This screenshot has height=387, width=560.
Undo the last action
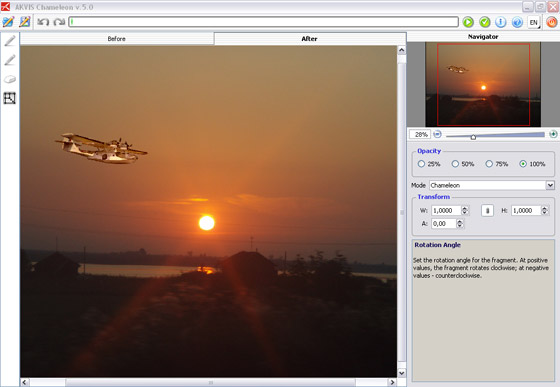point(43,22)
